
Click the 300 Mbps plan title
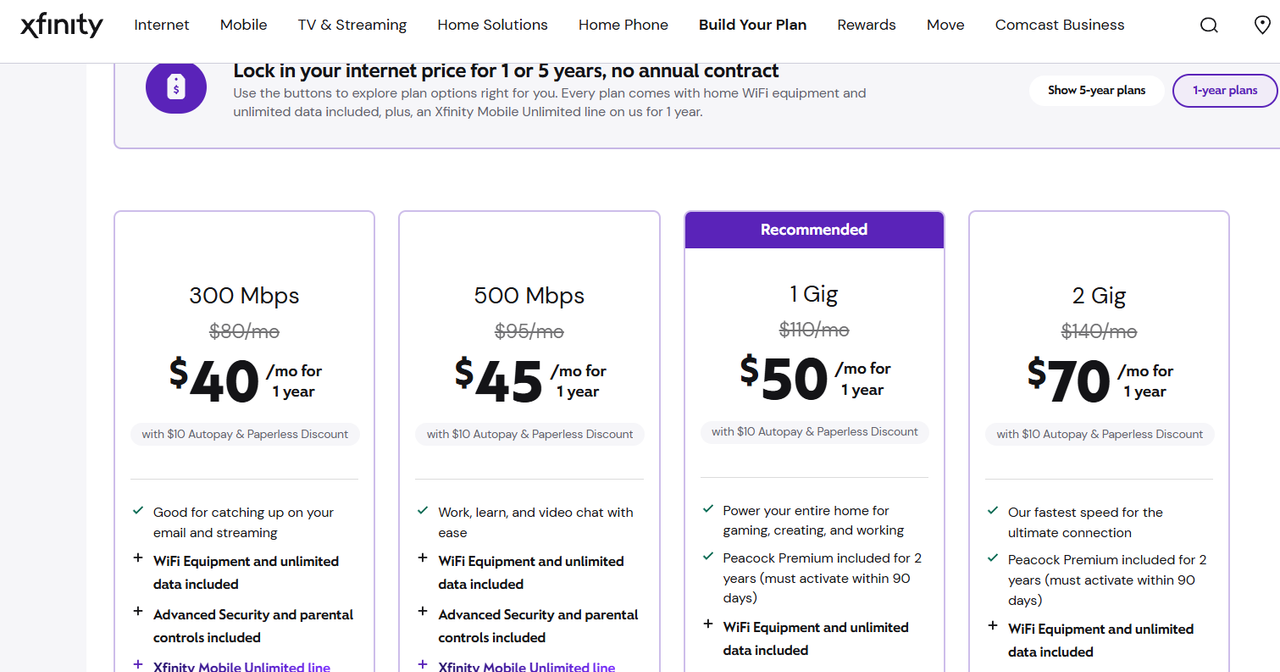click(244, 296)
